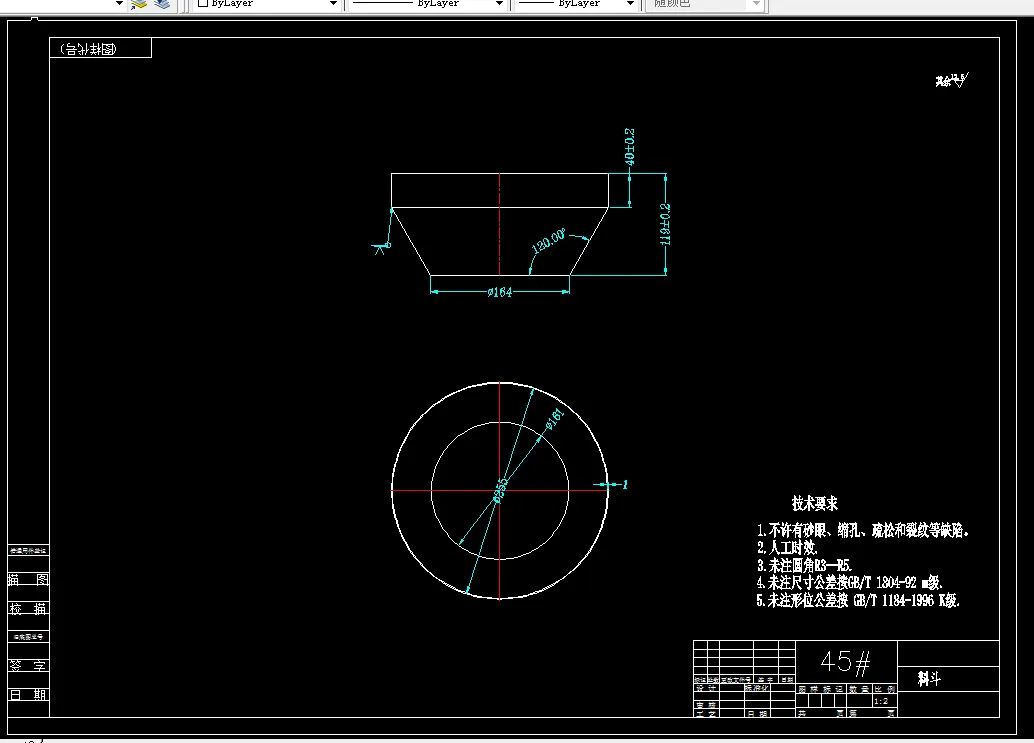
Task: Select the 119±0.2 dimension text
Action: coord(665,224)
